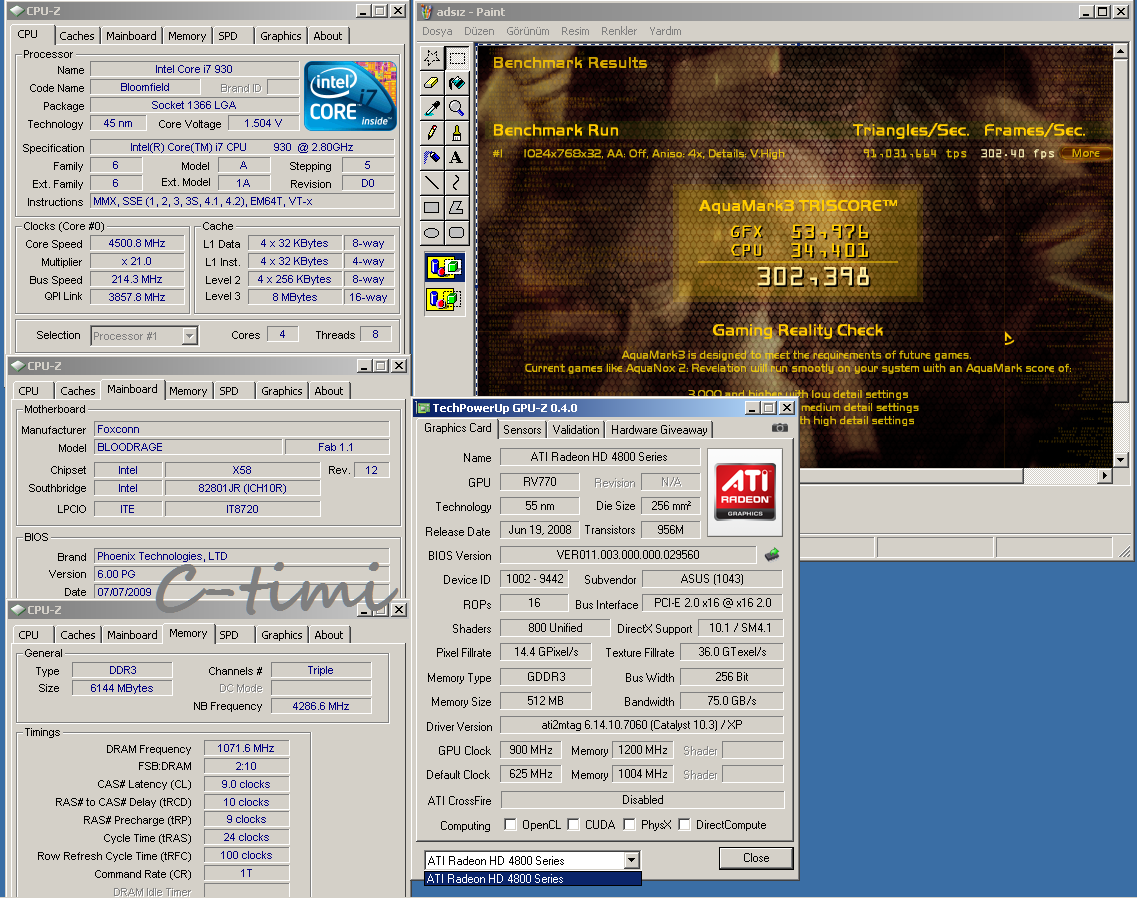
Task: Select the Polygon tool in Paint
Action: pos(457,207)
